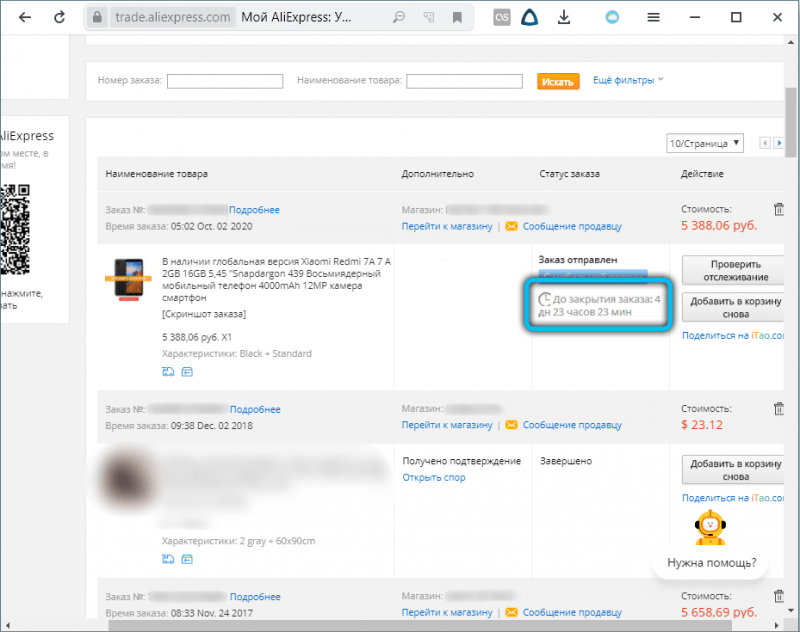Image resolution: width=800 pixels, height=632 pixels.
Task: Open the Xiaomi Redmi 7A product thumbnail
Action: coord(129,280)
